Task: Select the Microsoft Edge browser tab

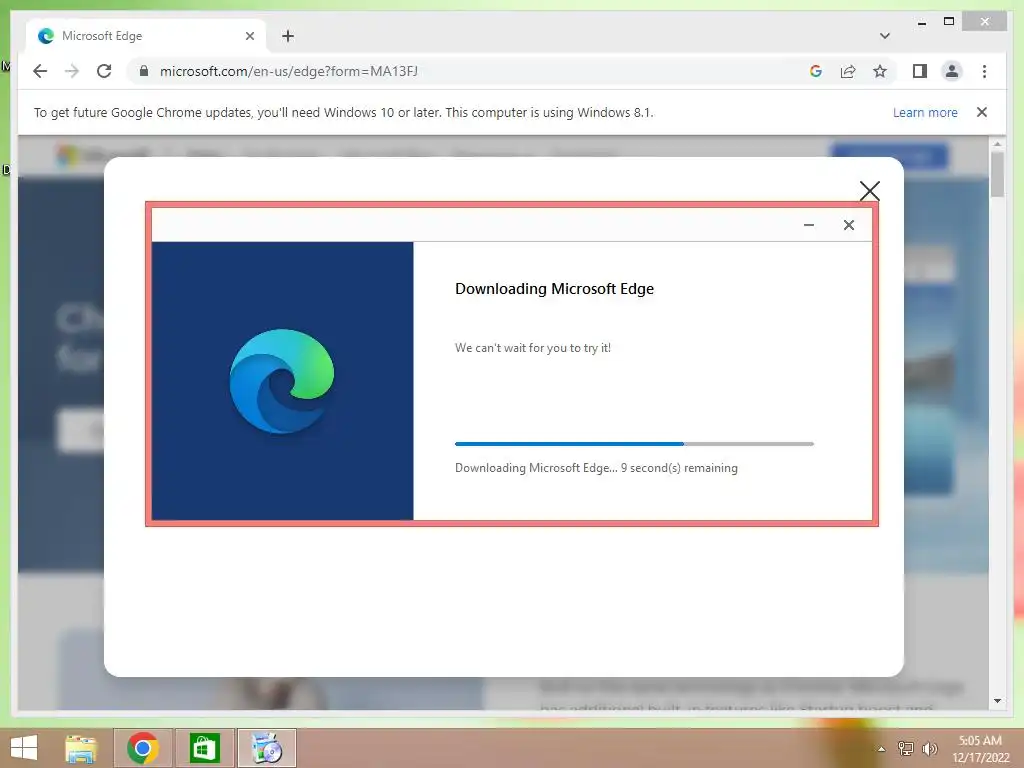Action: [x=146, y=36]
